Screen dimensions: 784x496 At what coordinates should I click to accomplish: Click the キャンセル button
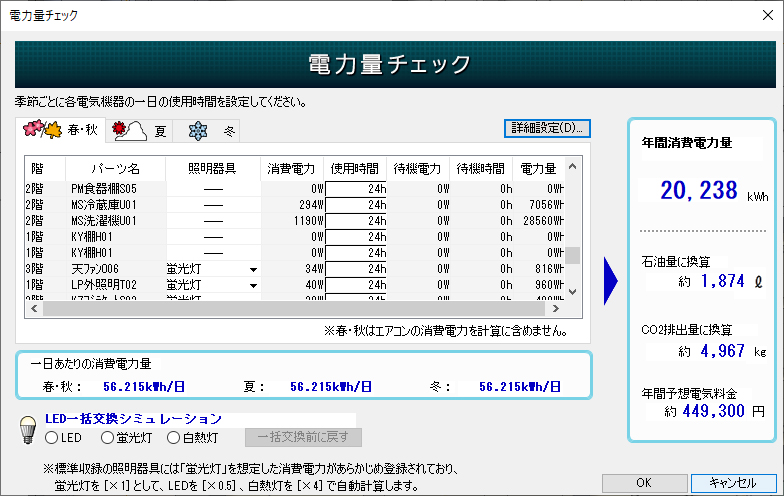click(x=733, y=483)
